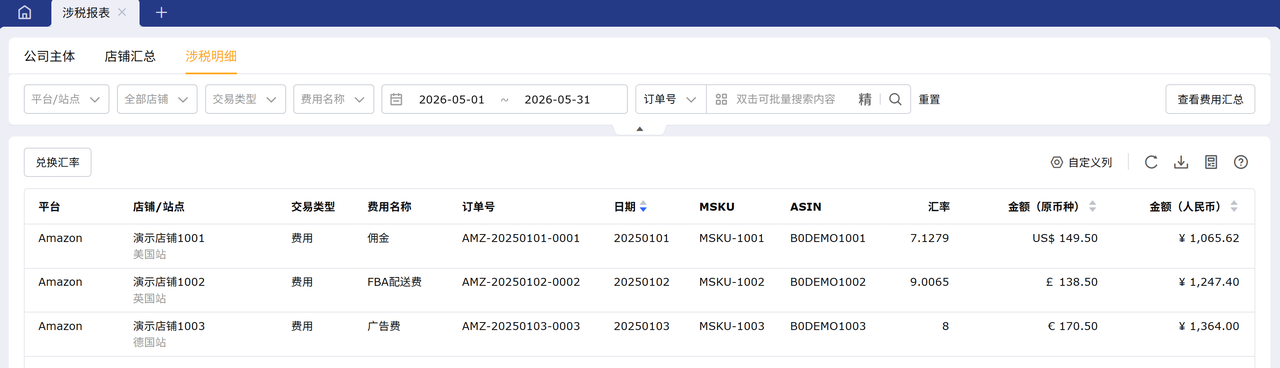The width and height of the screenshot is (1280, 368).
Task: Click the magnifier search icon
Action: coord(895,99)
